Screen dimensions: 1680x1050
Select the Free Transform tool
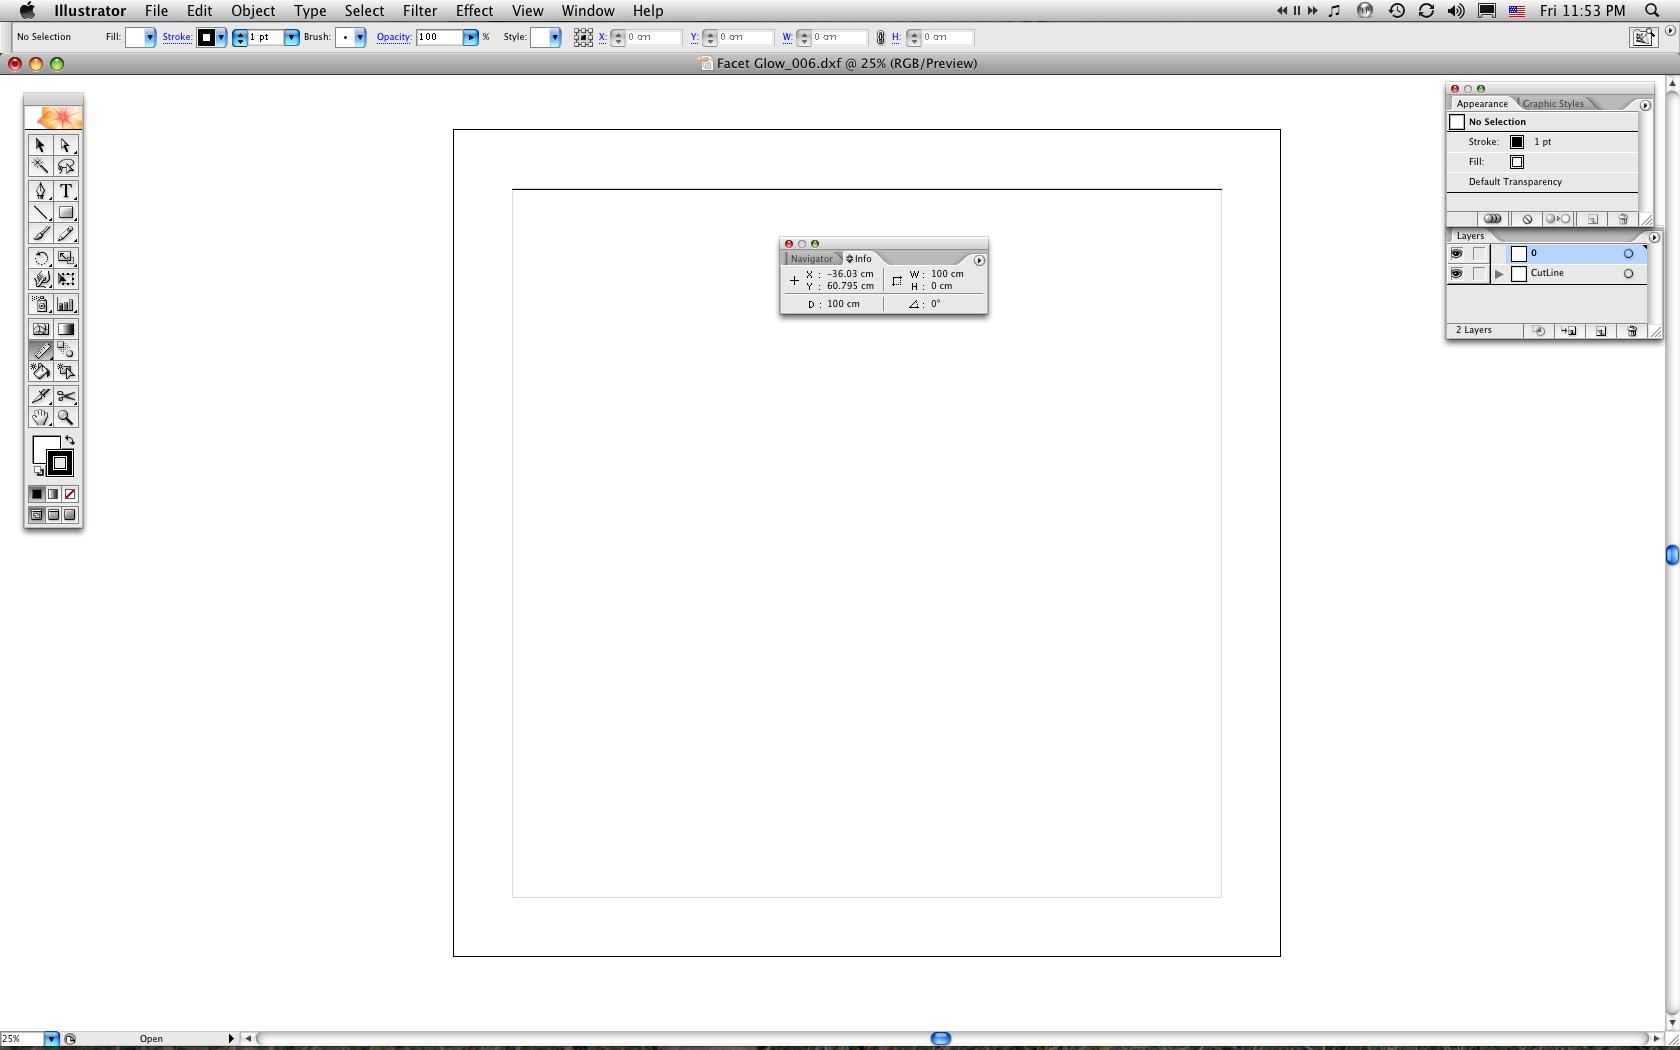pyautogui.click(x=66, y=280)
